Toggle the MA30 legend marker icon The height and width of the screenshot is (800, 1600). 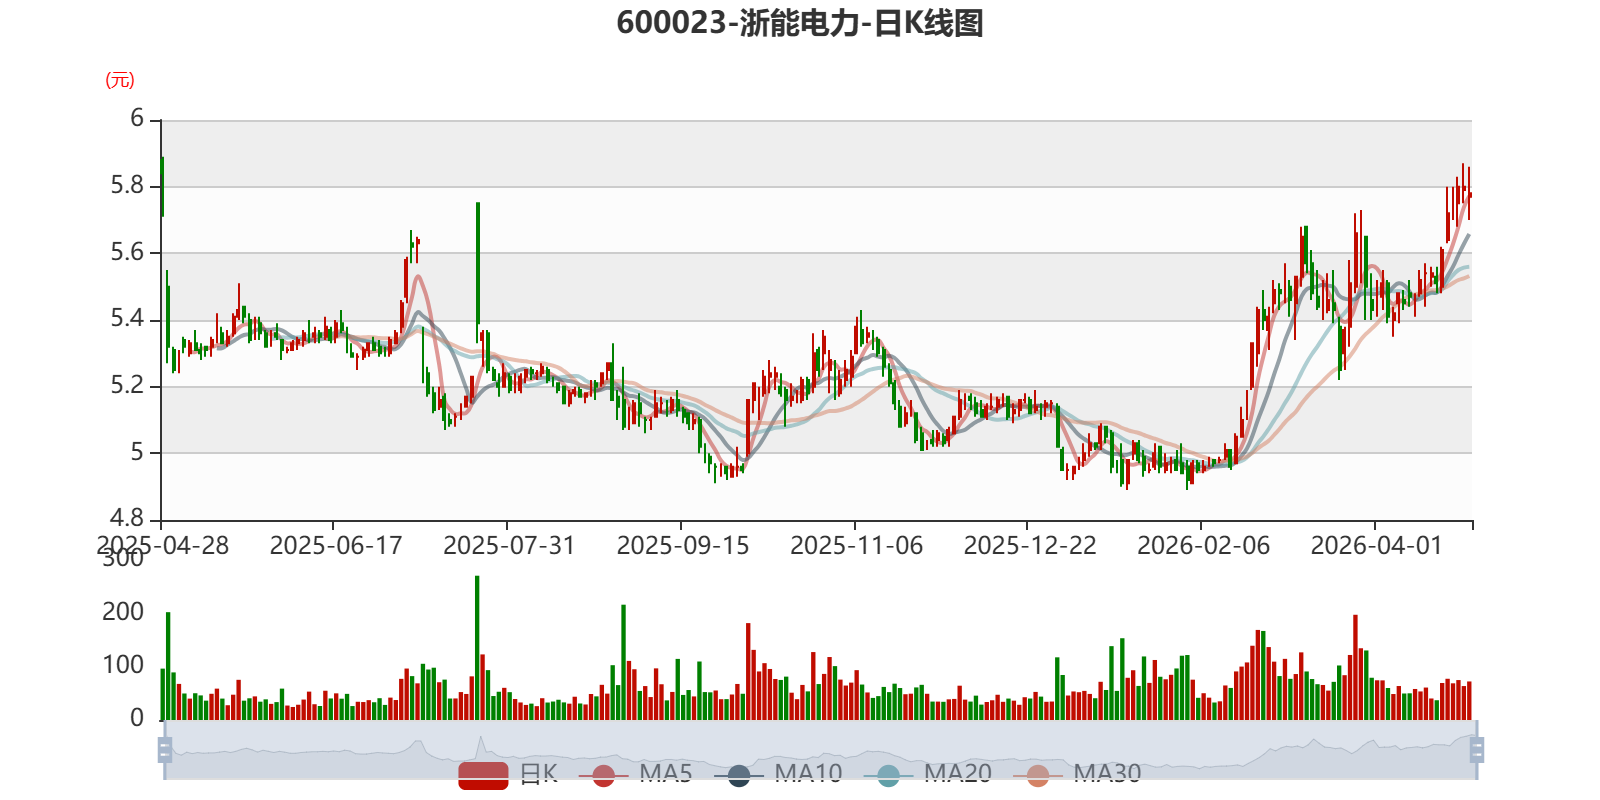[x=1038, y=775]
